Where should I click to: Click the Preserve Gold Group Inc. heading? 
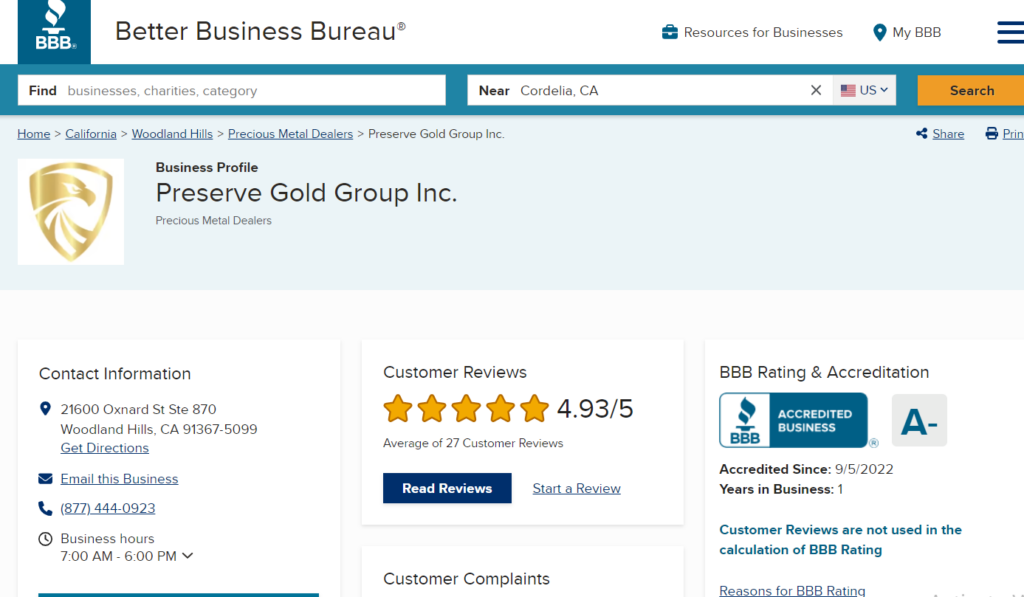coord(306,193)
